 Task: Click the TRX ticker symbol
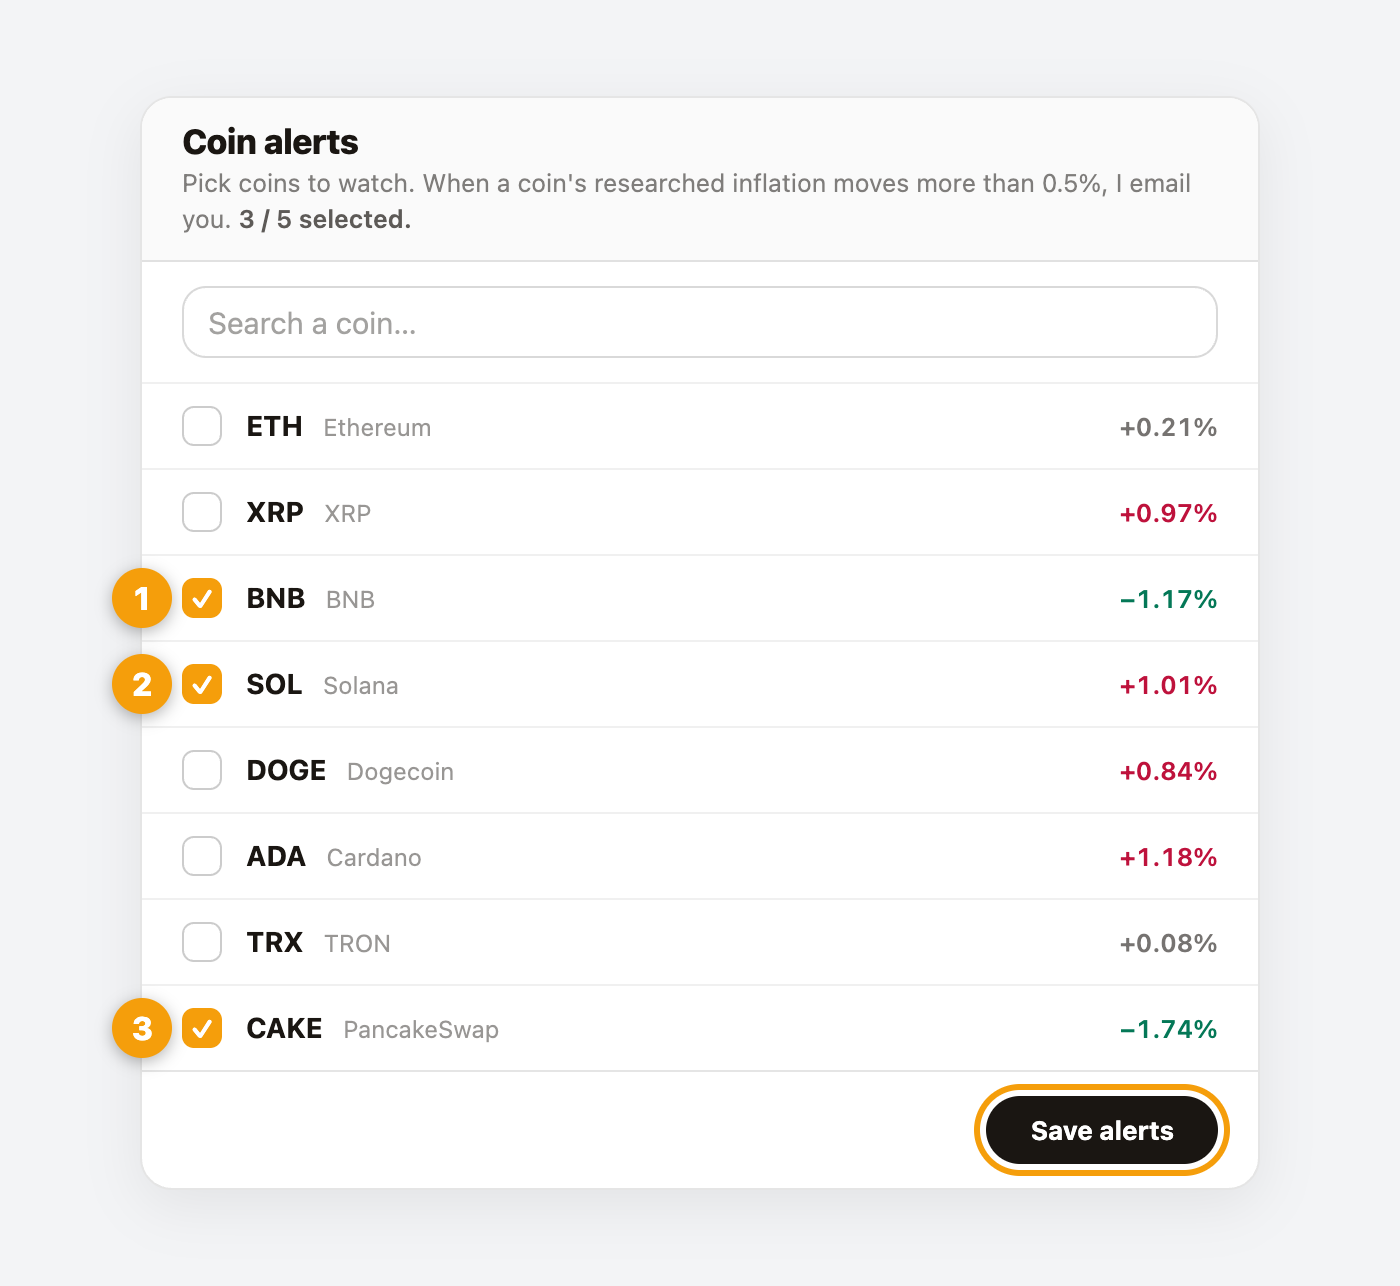click(x=275, y=942)
